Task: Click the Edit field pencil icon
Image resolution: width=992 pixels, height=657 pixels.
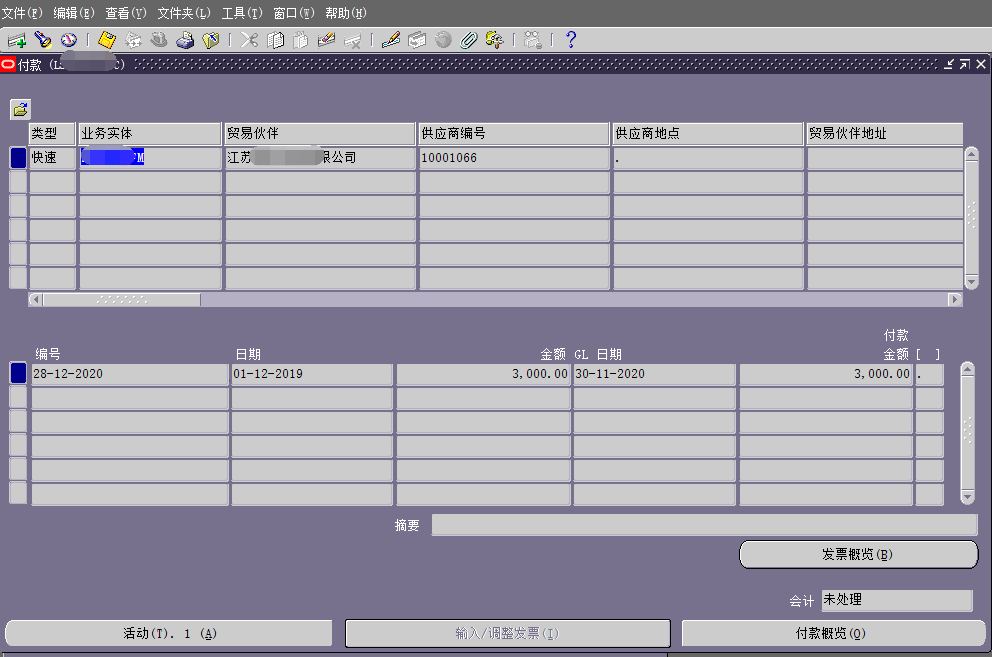Action: coord(391,40)
